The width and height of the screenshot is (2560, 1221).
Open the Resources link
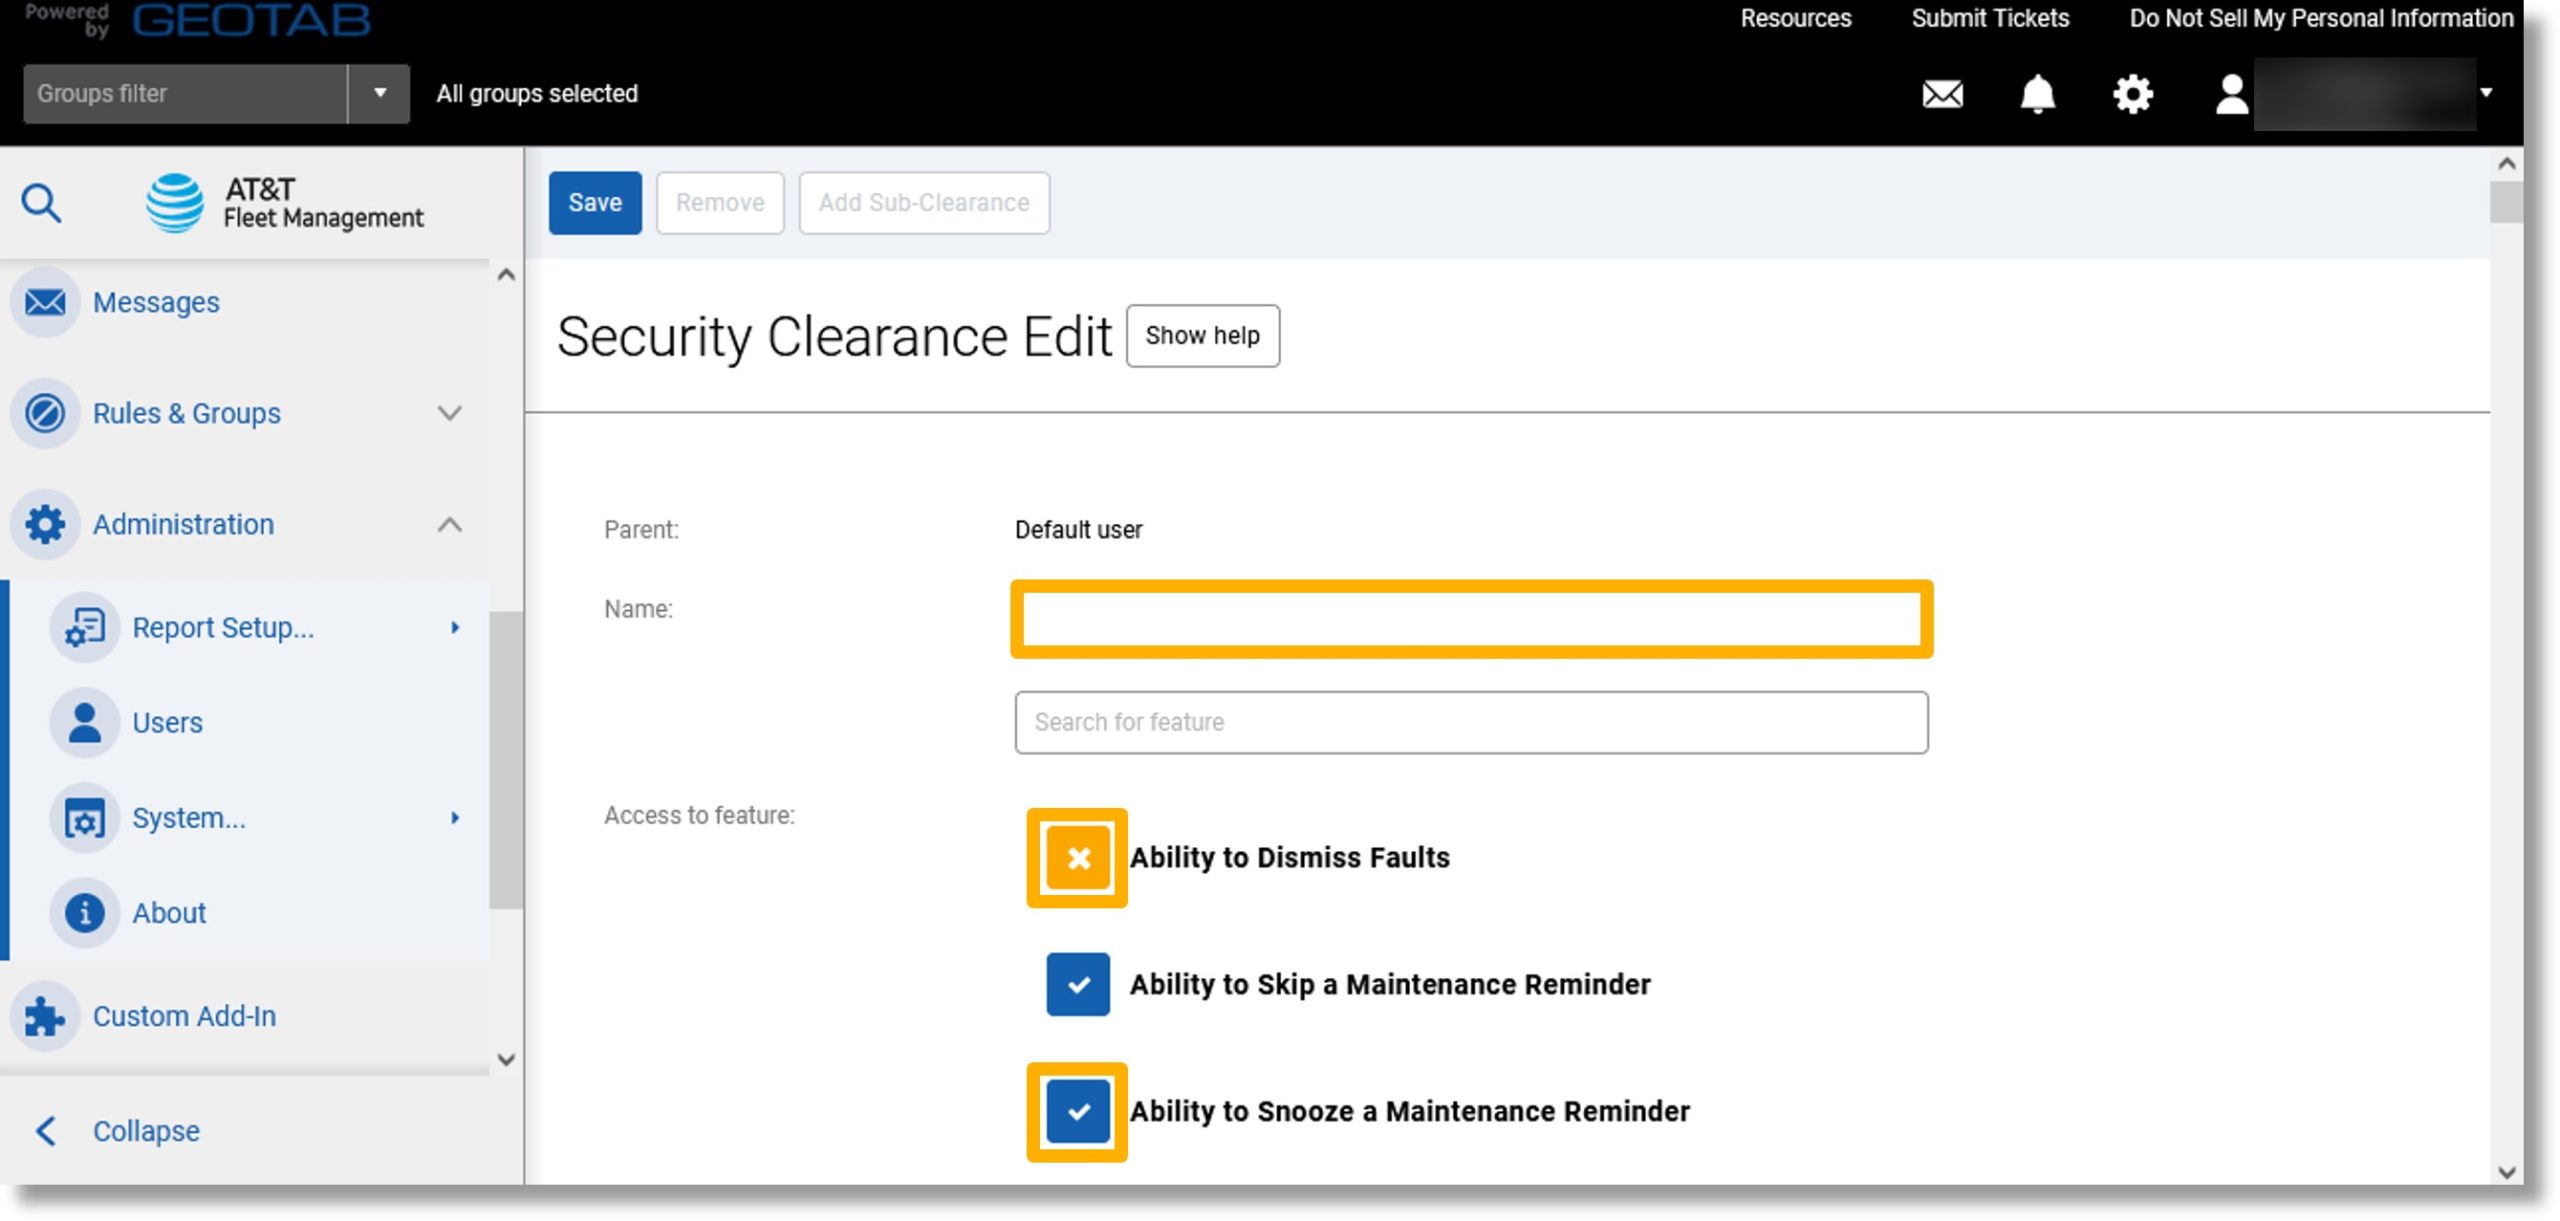click(1795, 18)
